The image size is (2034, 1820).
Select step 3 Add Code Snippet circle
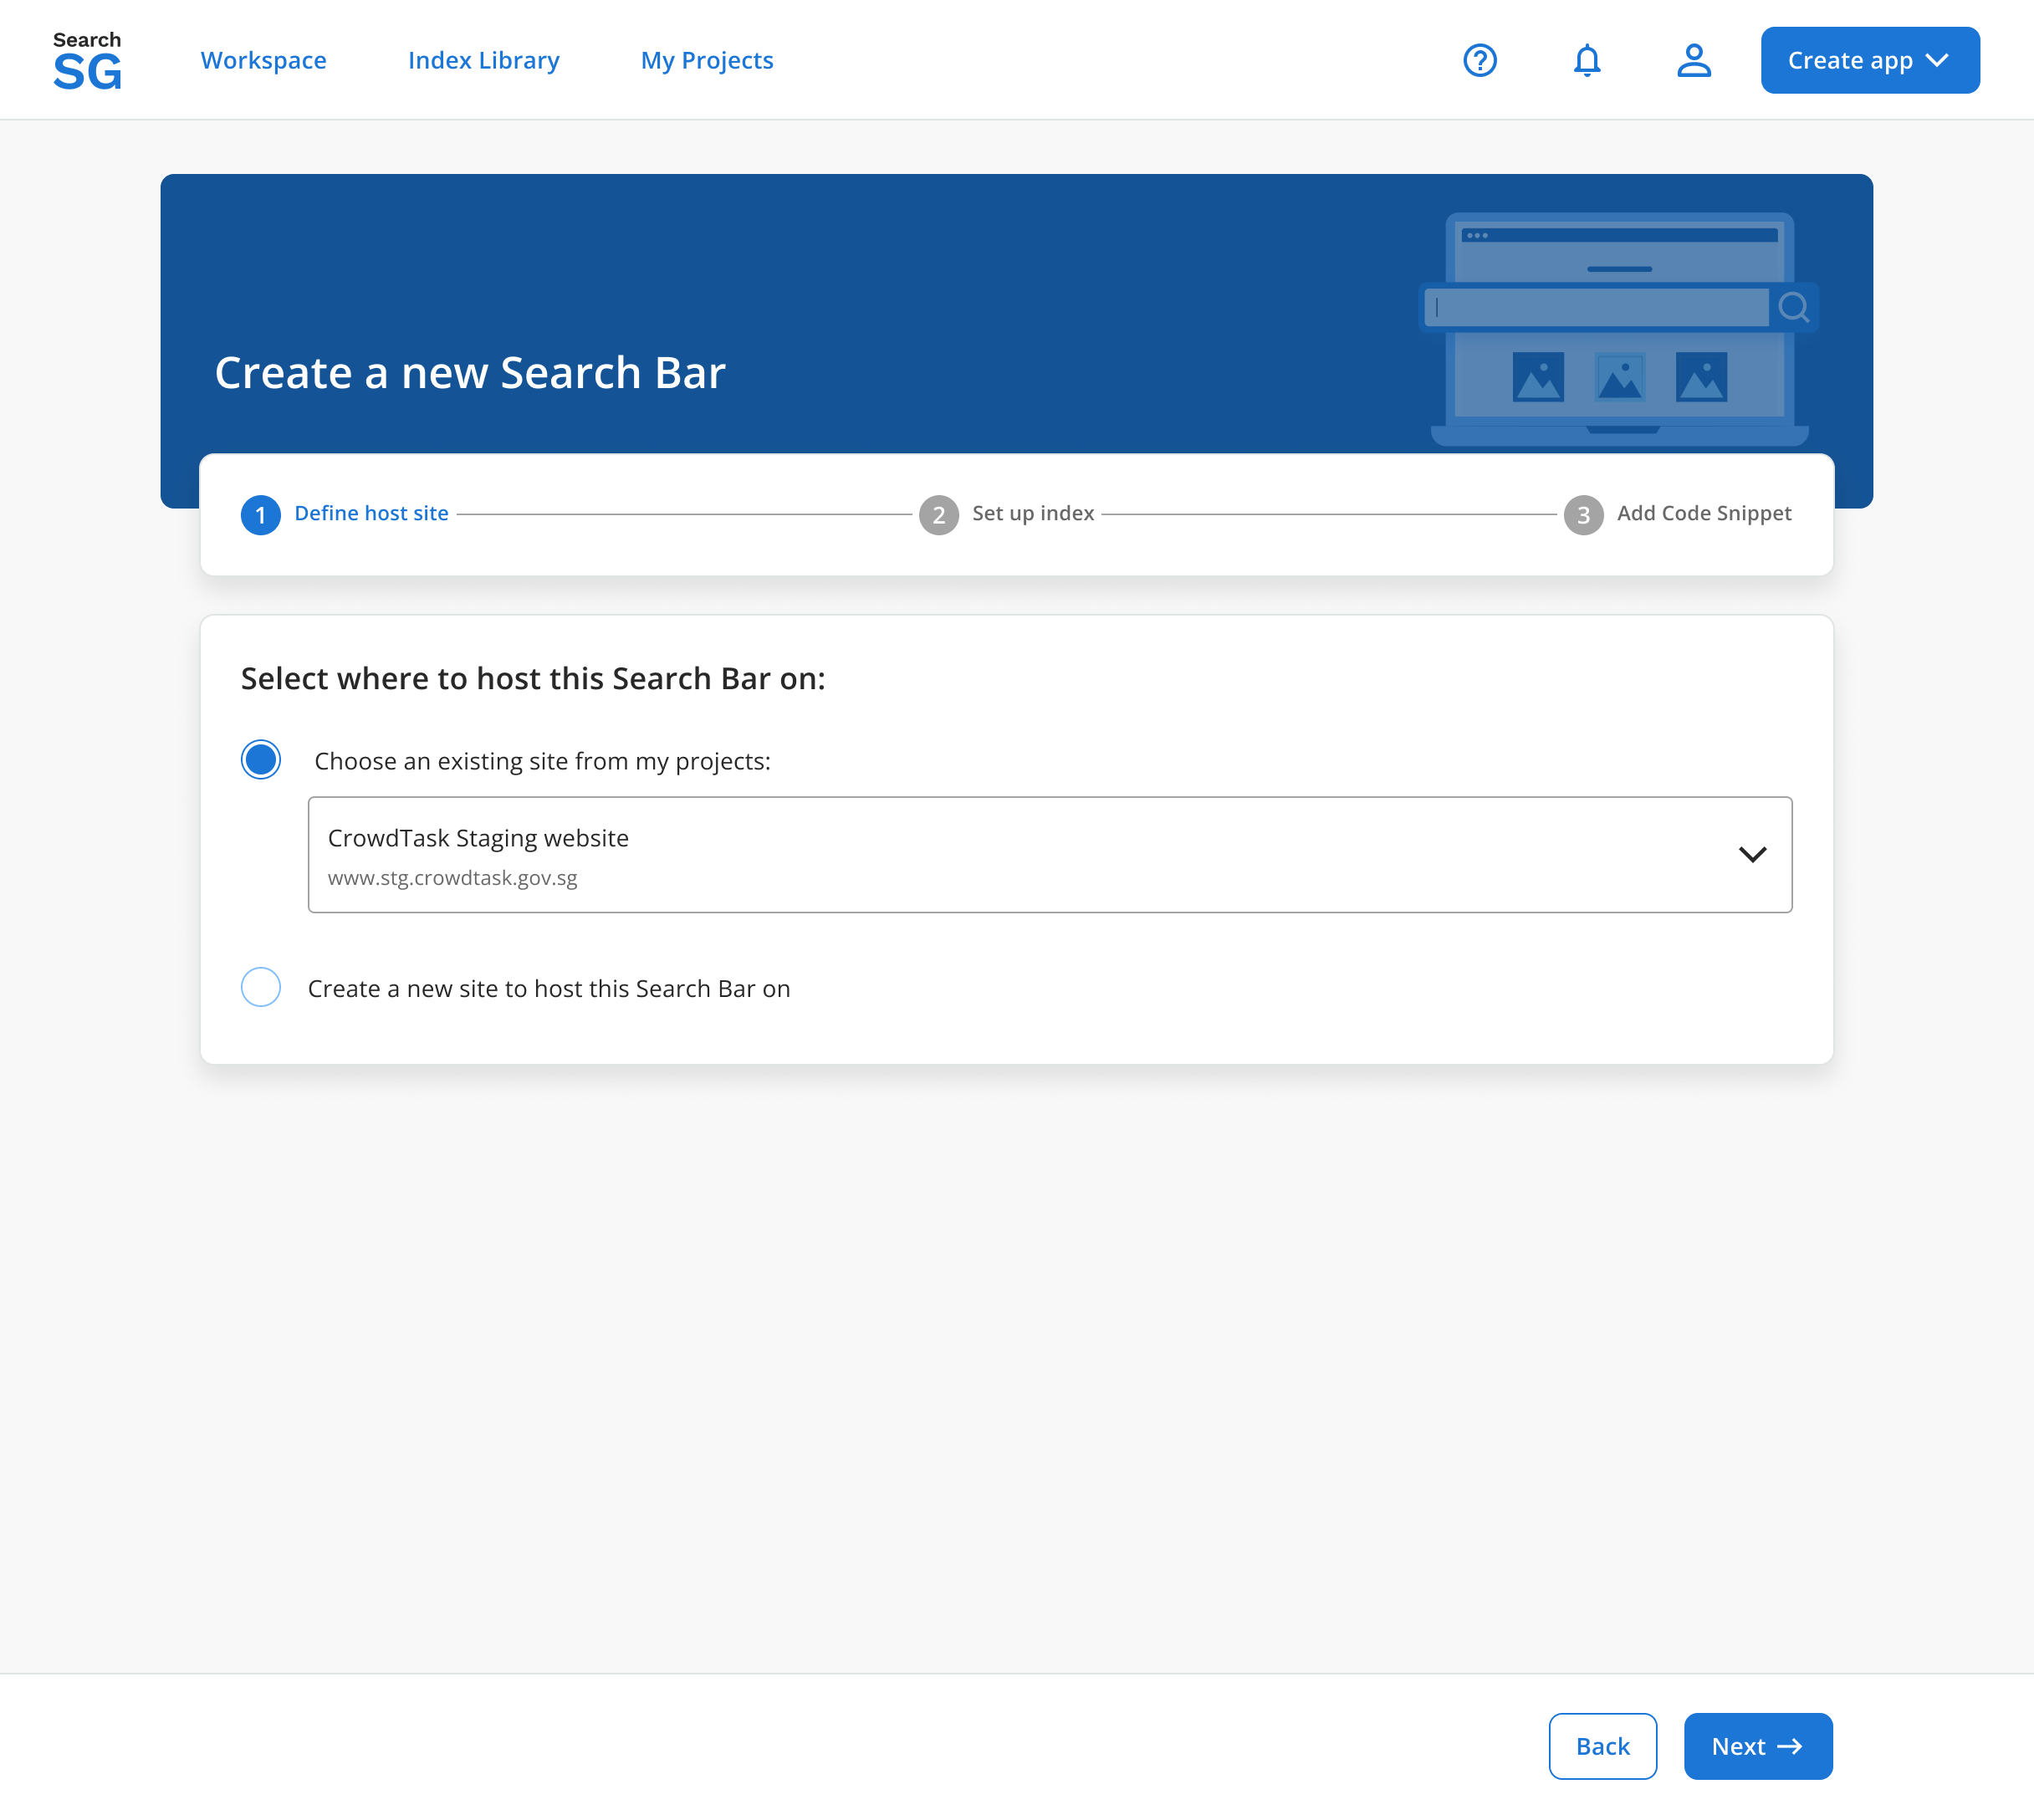point(1583,515)
